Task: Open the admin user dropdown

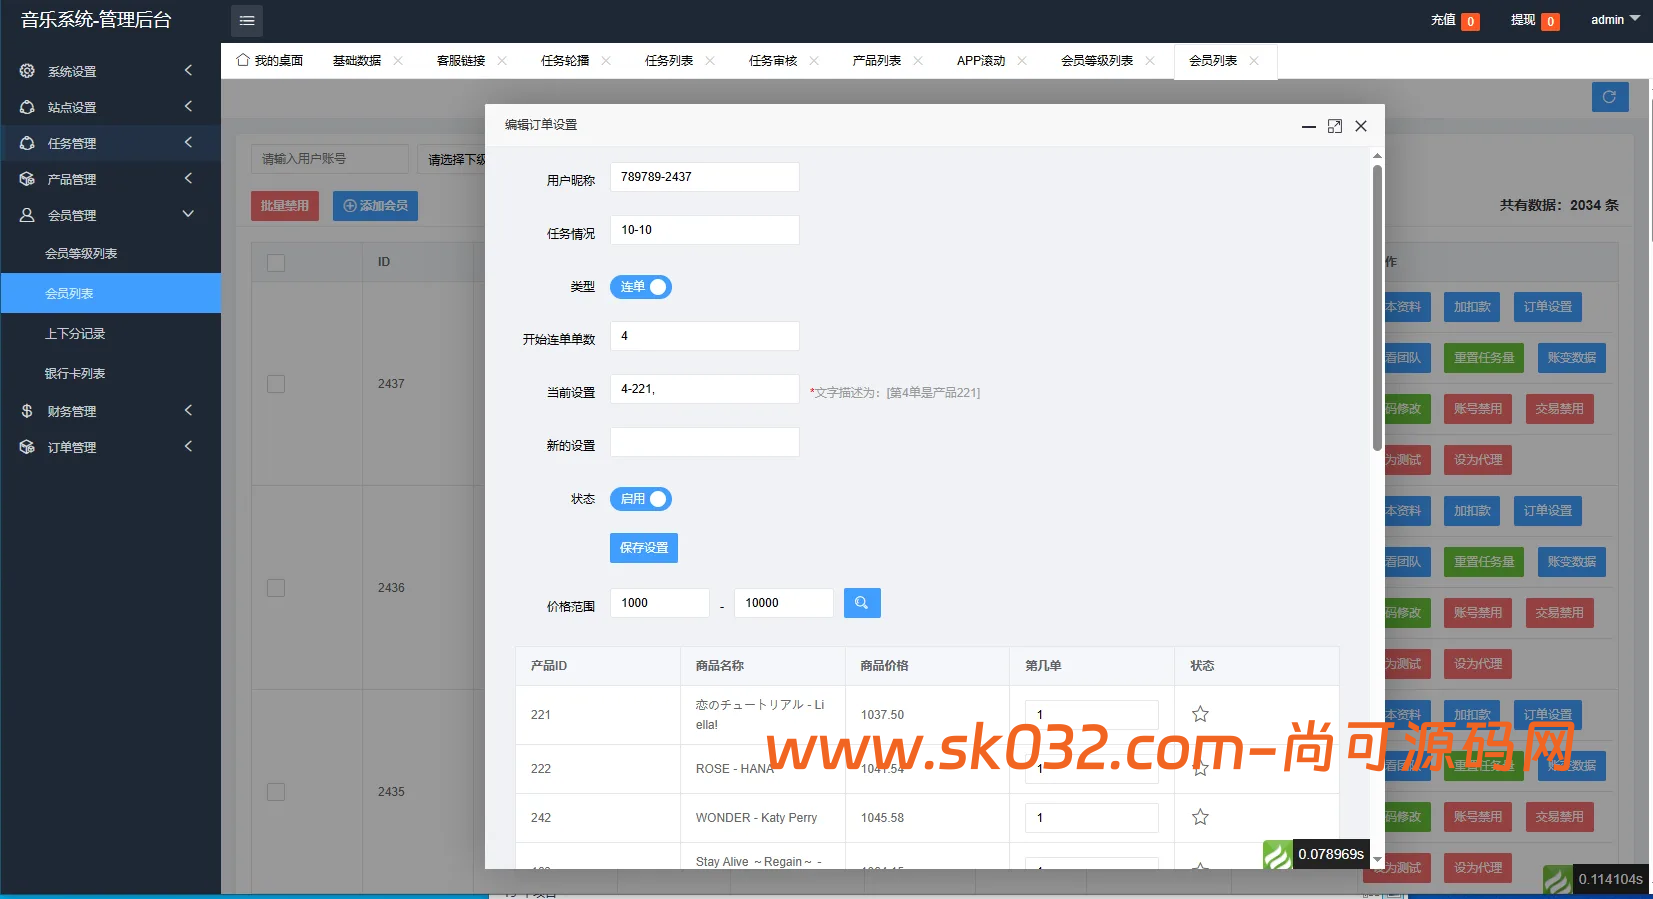Action: (1615, 20)
